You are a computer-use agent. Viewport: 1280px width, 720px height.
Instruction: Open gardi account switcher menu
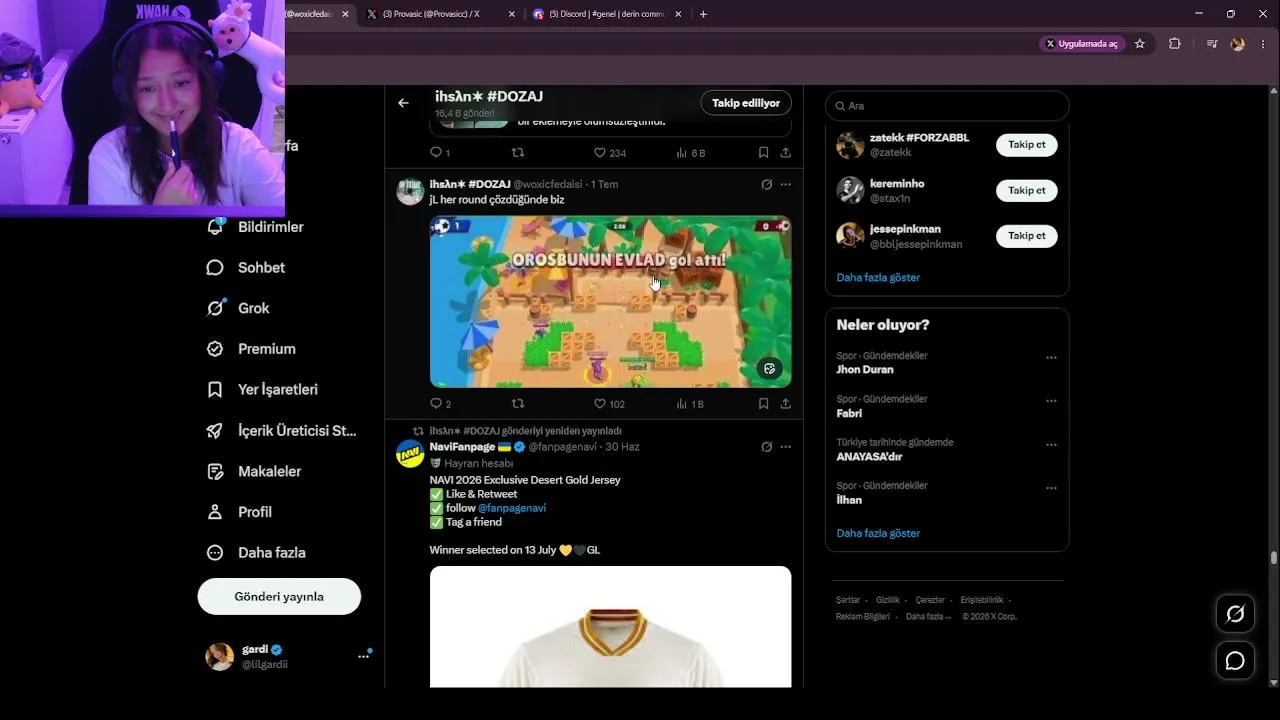point(288,656)
